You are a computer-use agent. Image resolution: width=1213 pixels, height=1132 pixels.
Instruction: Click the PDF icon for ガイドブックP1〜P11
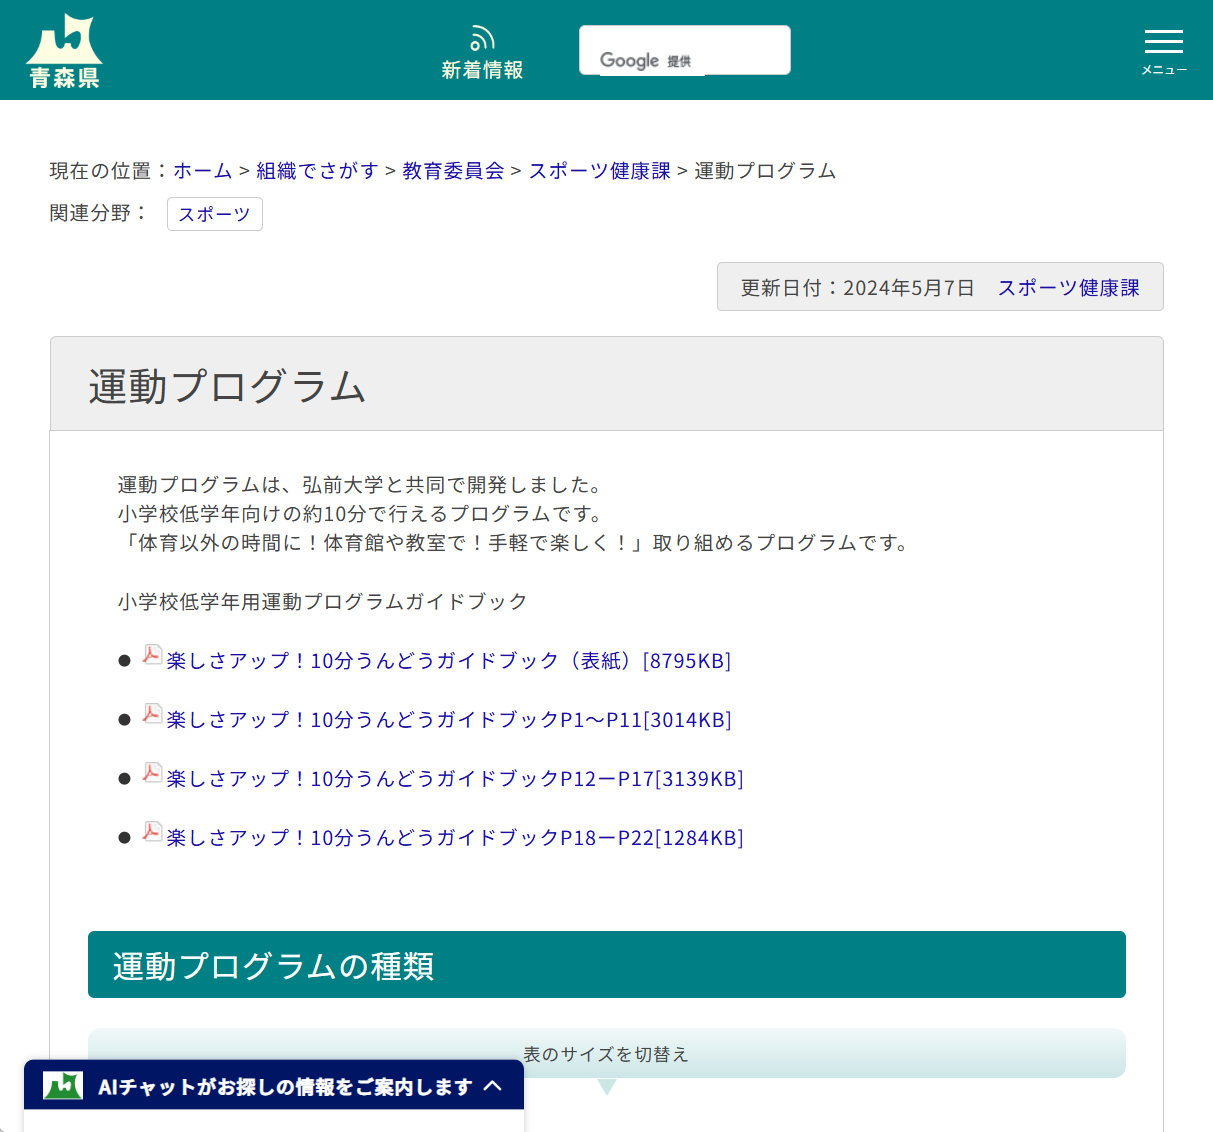(x=151, y=714)
